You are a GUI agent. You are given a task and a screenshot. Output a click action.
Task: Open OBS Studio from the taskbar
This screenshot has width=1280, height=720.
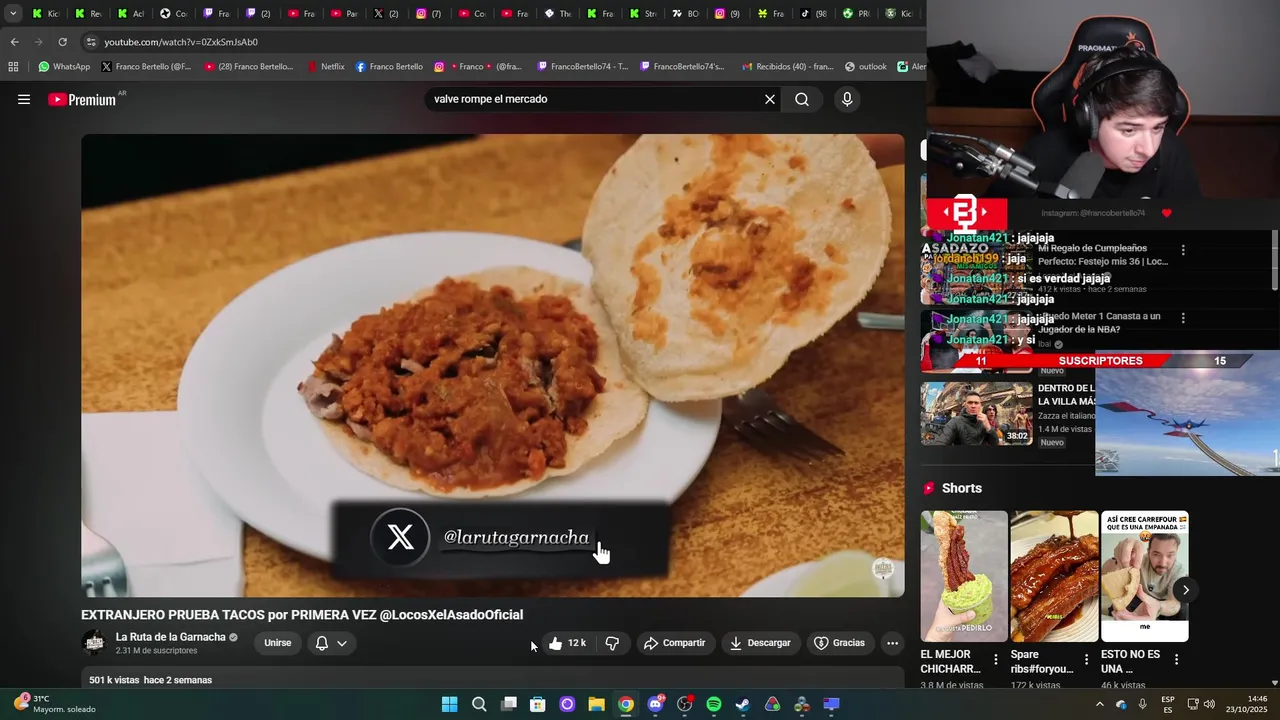[684, 704]
